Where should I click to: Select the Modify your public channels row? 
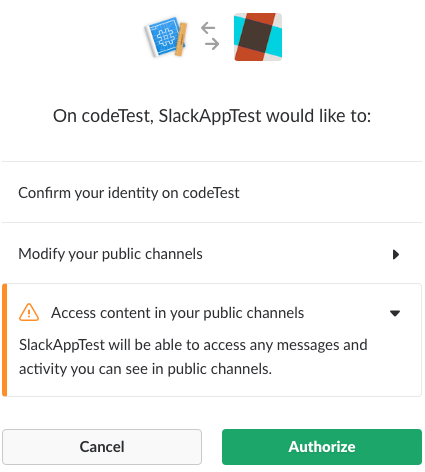pos(212,254)
